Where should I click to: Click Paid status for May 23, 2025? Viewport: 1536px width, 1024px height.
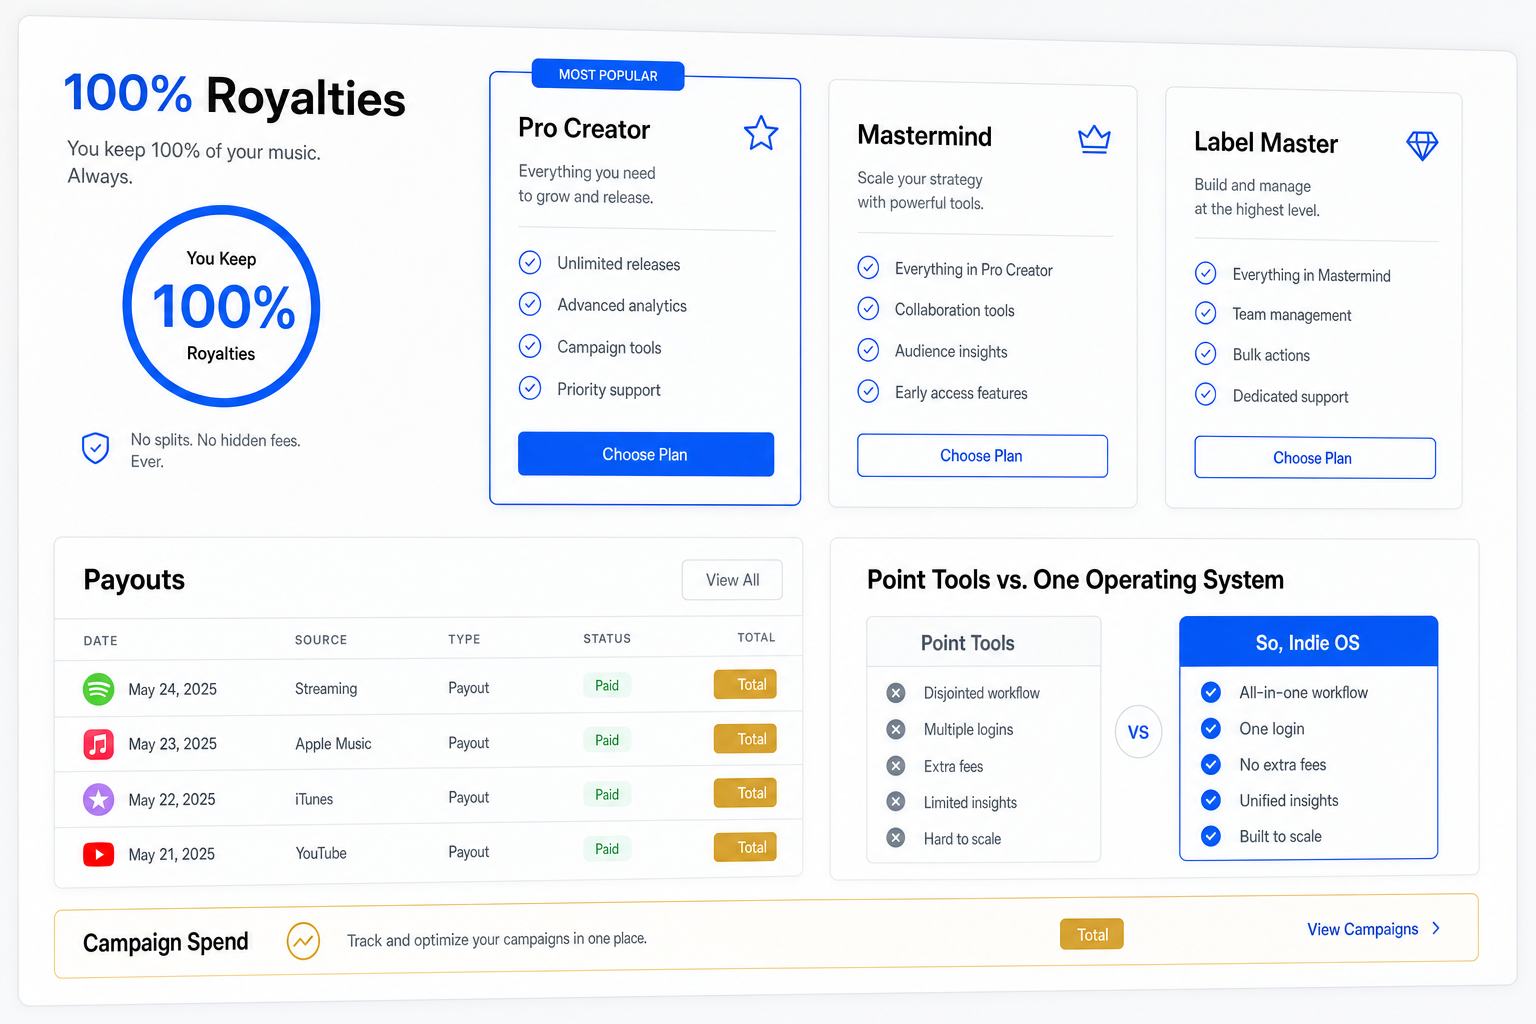click(x=607, y=740)
